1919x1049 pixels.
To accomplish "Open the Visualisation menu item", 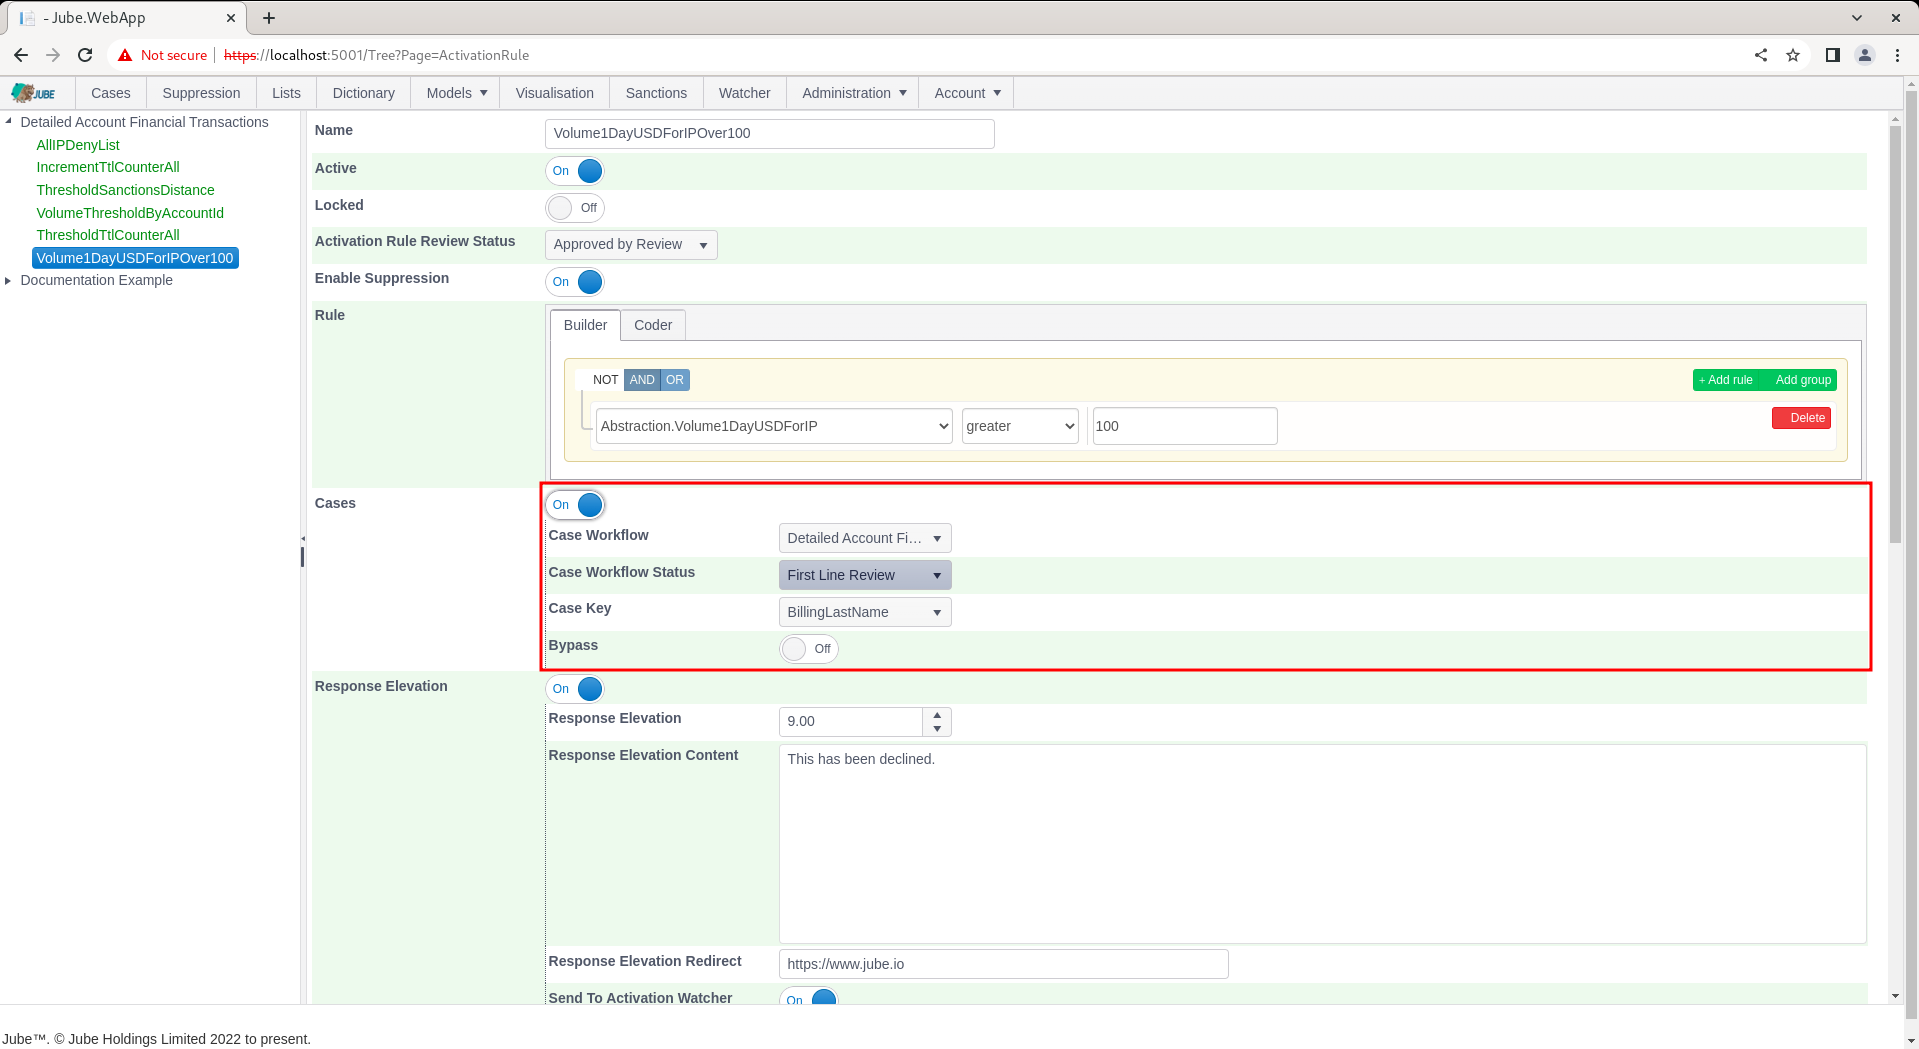I will [x=554, y=93].
